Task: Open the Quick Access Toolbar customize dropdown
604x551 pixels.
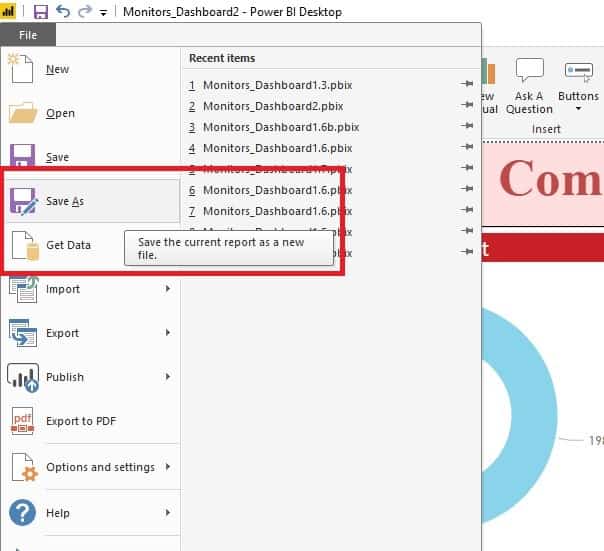Action: click(x=103, y=13)
